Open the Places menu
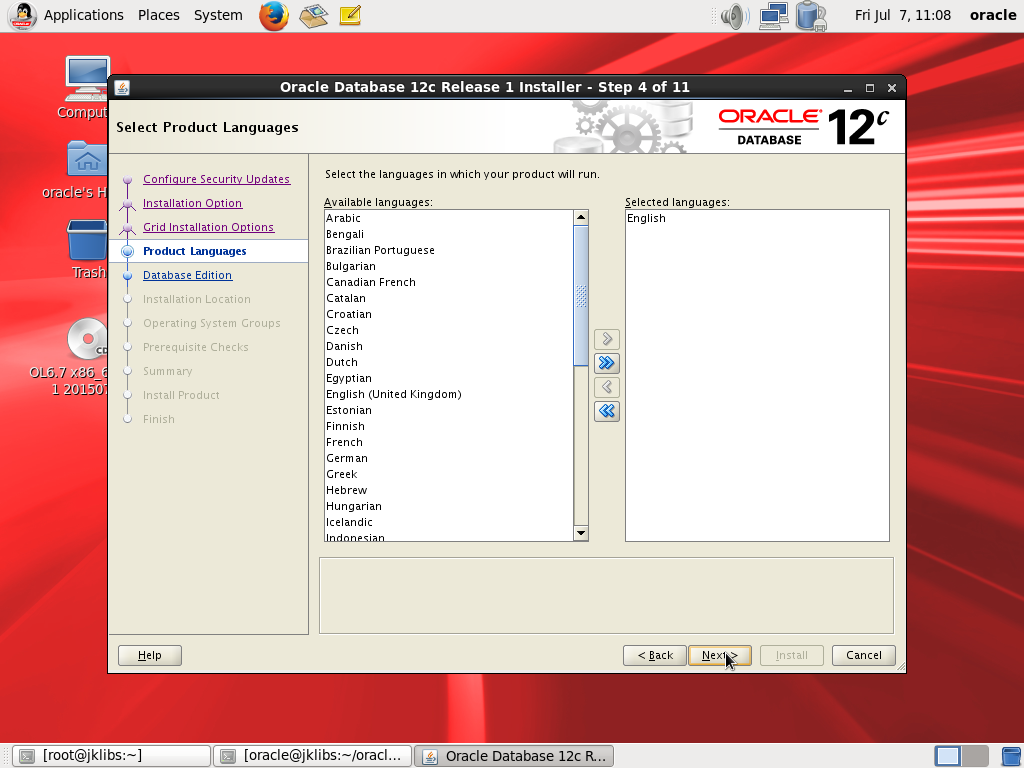 [159, 15]
